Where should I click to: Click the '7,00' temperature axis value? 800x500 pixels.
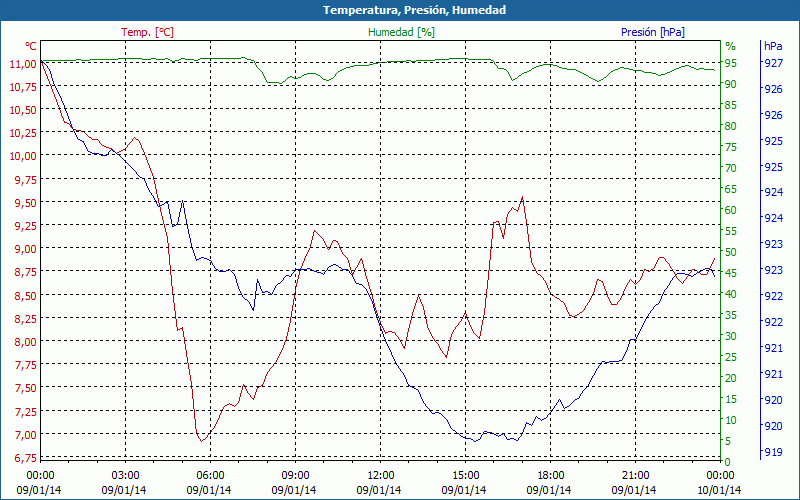(x=26, y=435)
